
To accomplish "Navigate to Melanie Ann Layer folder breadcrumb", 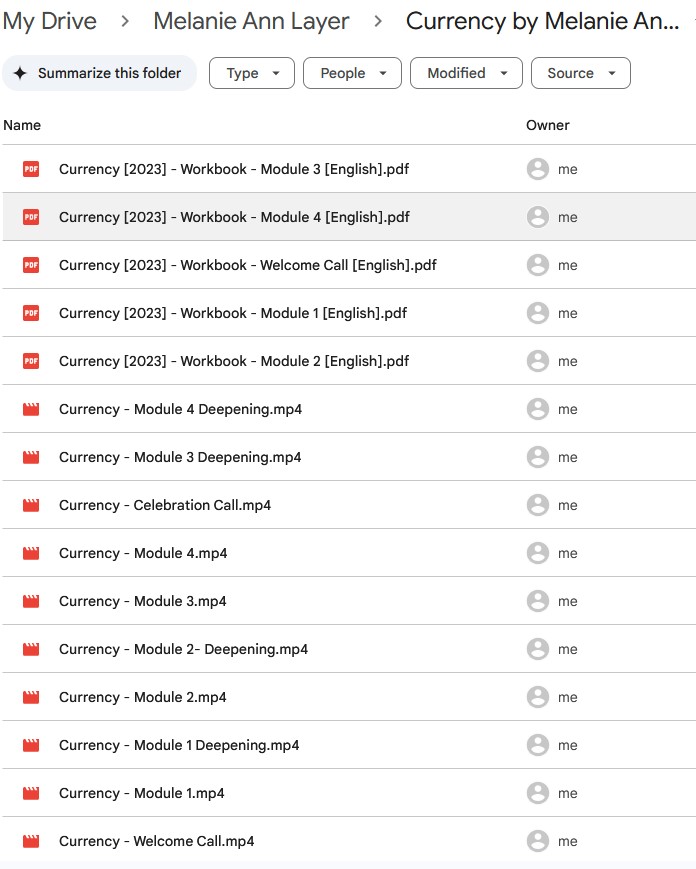I will (251, 21).
